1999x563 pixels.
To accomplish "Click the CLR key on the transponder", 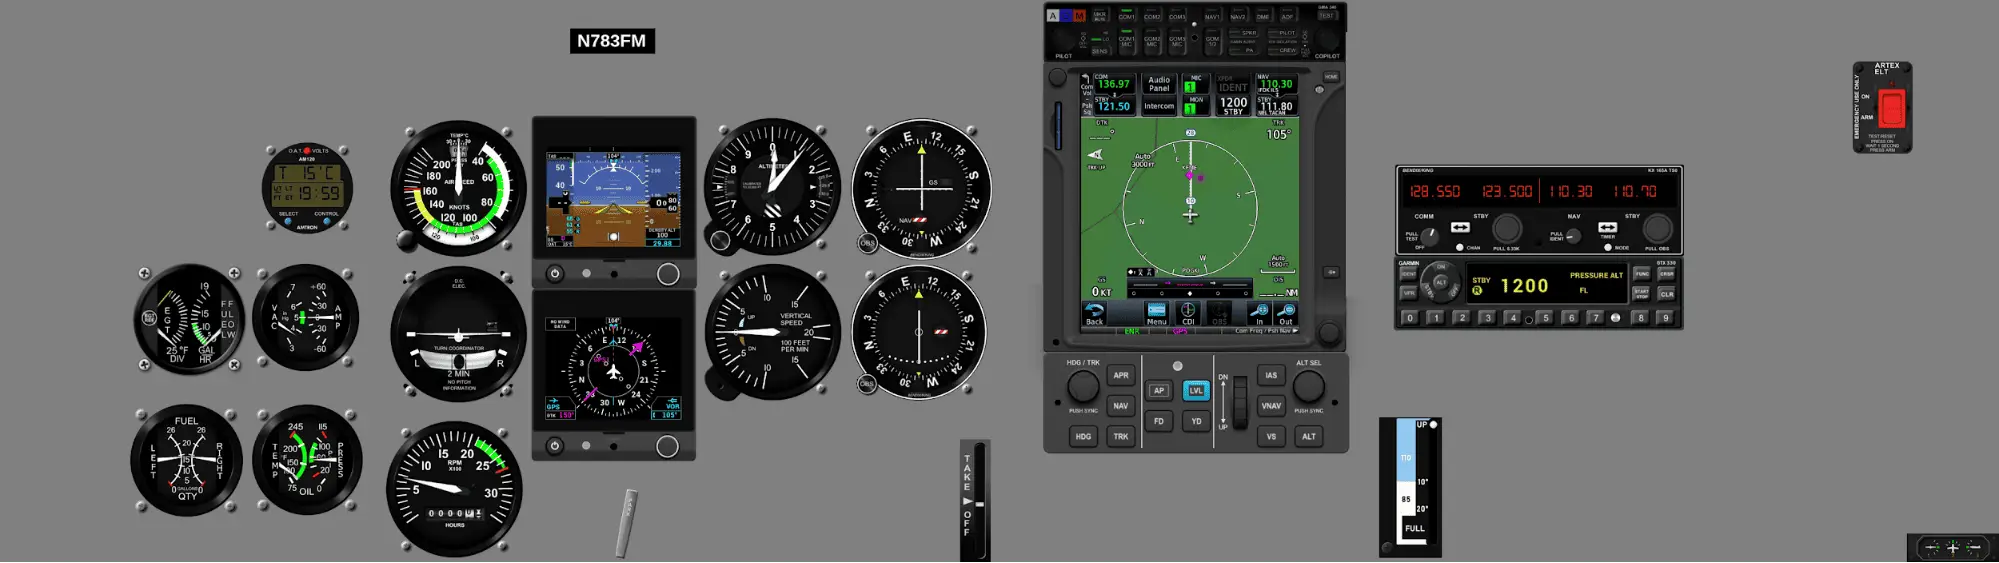I will point(1667,294).
